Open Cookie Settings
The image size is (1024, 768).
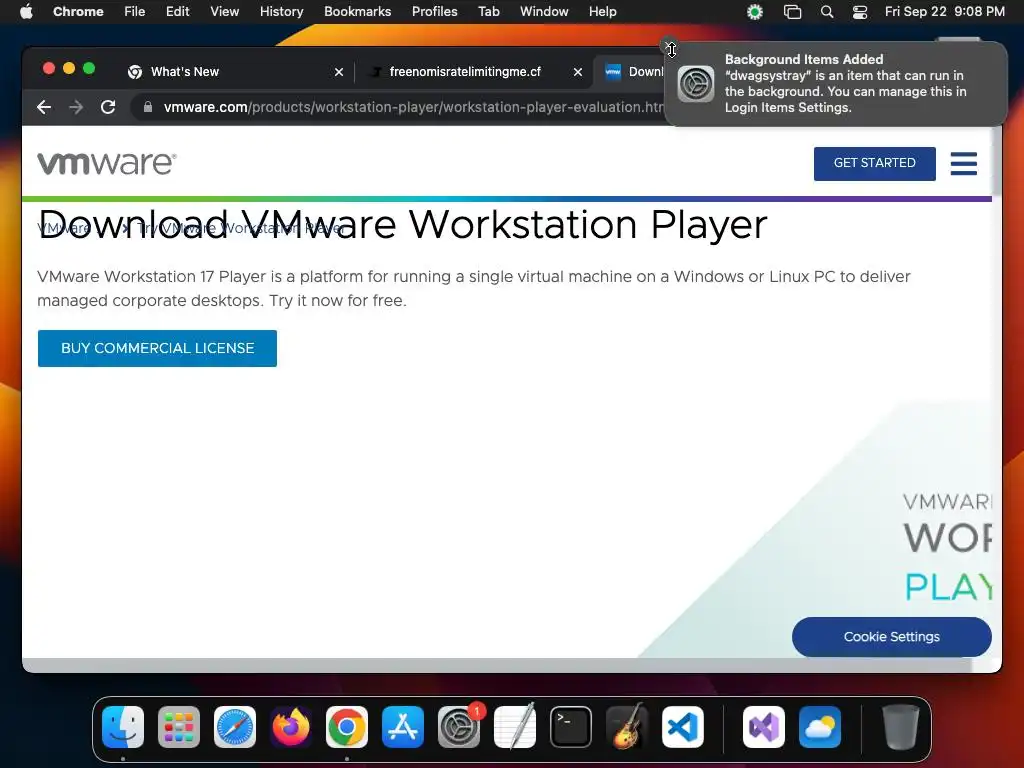coord(892,637)
